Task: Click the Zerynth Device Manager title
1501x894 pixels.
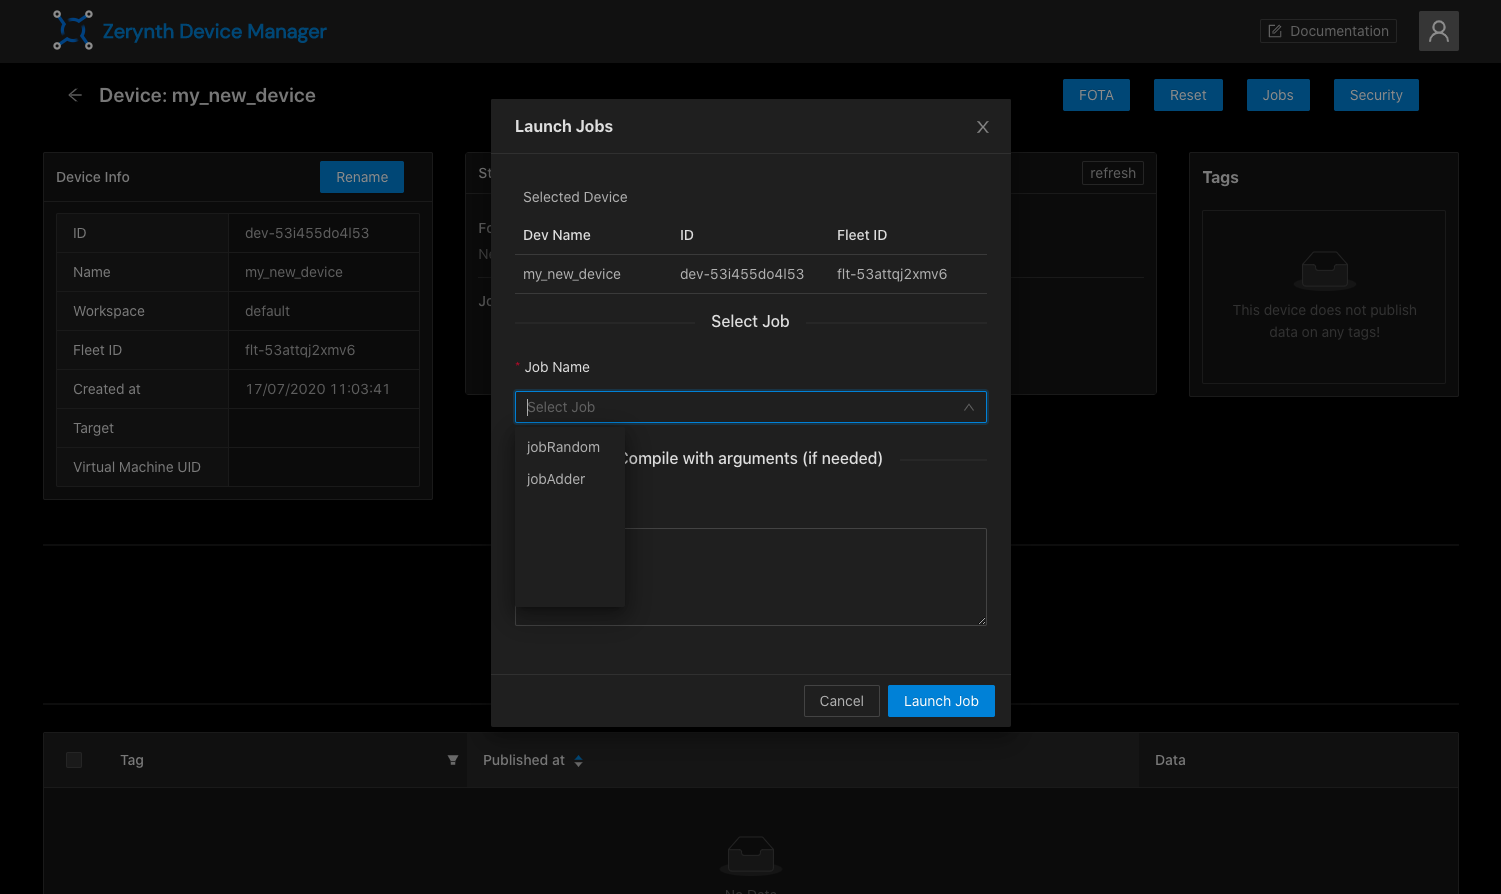Action: point(214,31)
